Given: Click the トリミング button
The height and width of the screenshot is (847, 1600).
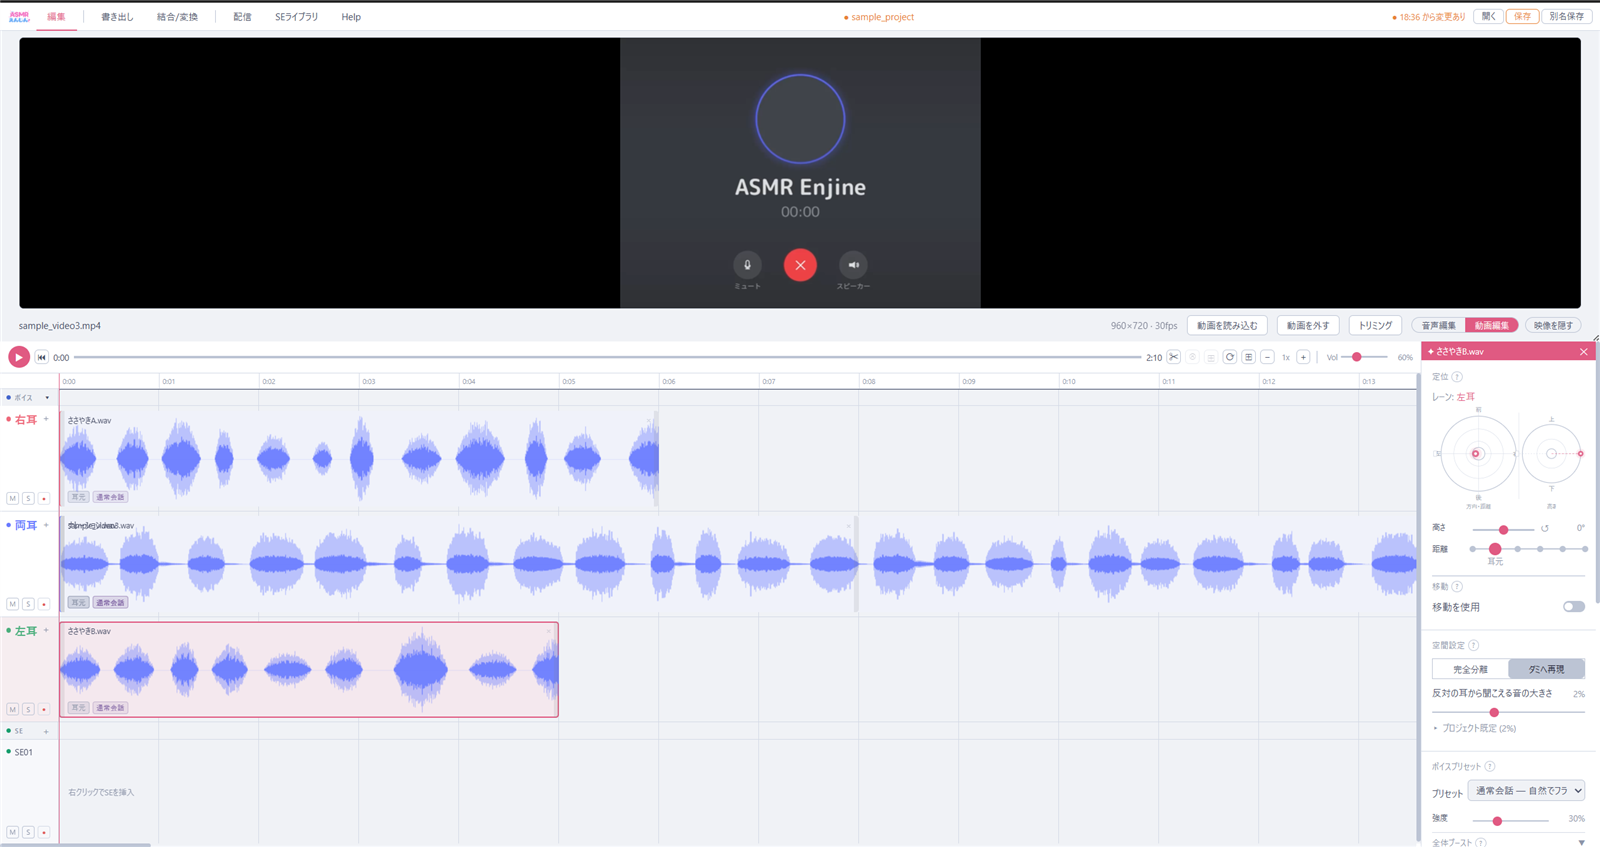Looking at the screenshot, I should click(x=1375, y=325).
